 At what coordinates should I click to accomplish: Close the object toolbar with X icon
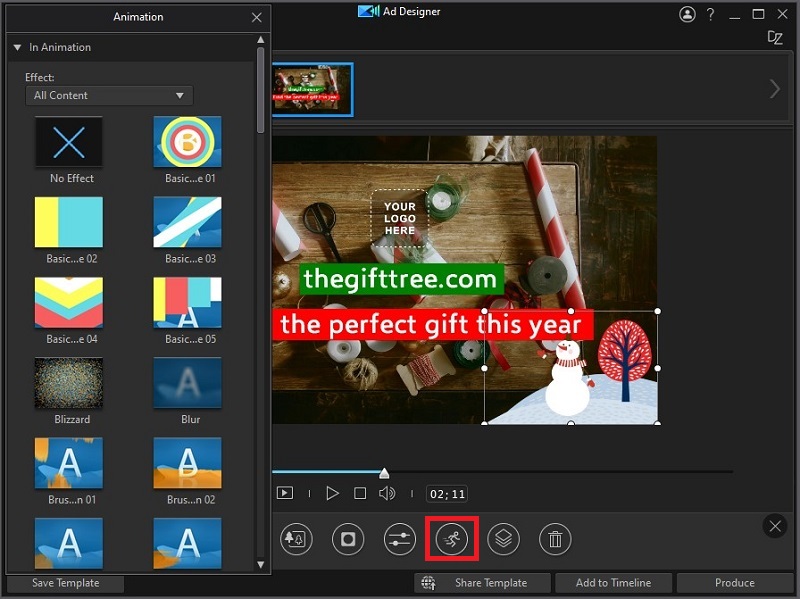pos(775,526)
